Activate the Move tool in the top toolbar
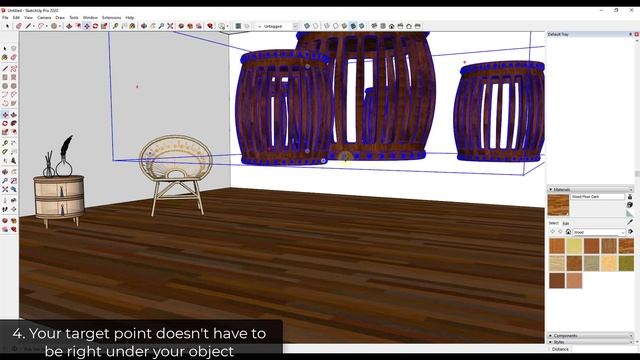The image size is (640, 360). (87, 26)
